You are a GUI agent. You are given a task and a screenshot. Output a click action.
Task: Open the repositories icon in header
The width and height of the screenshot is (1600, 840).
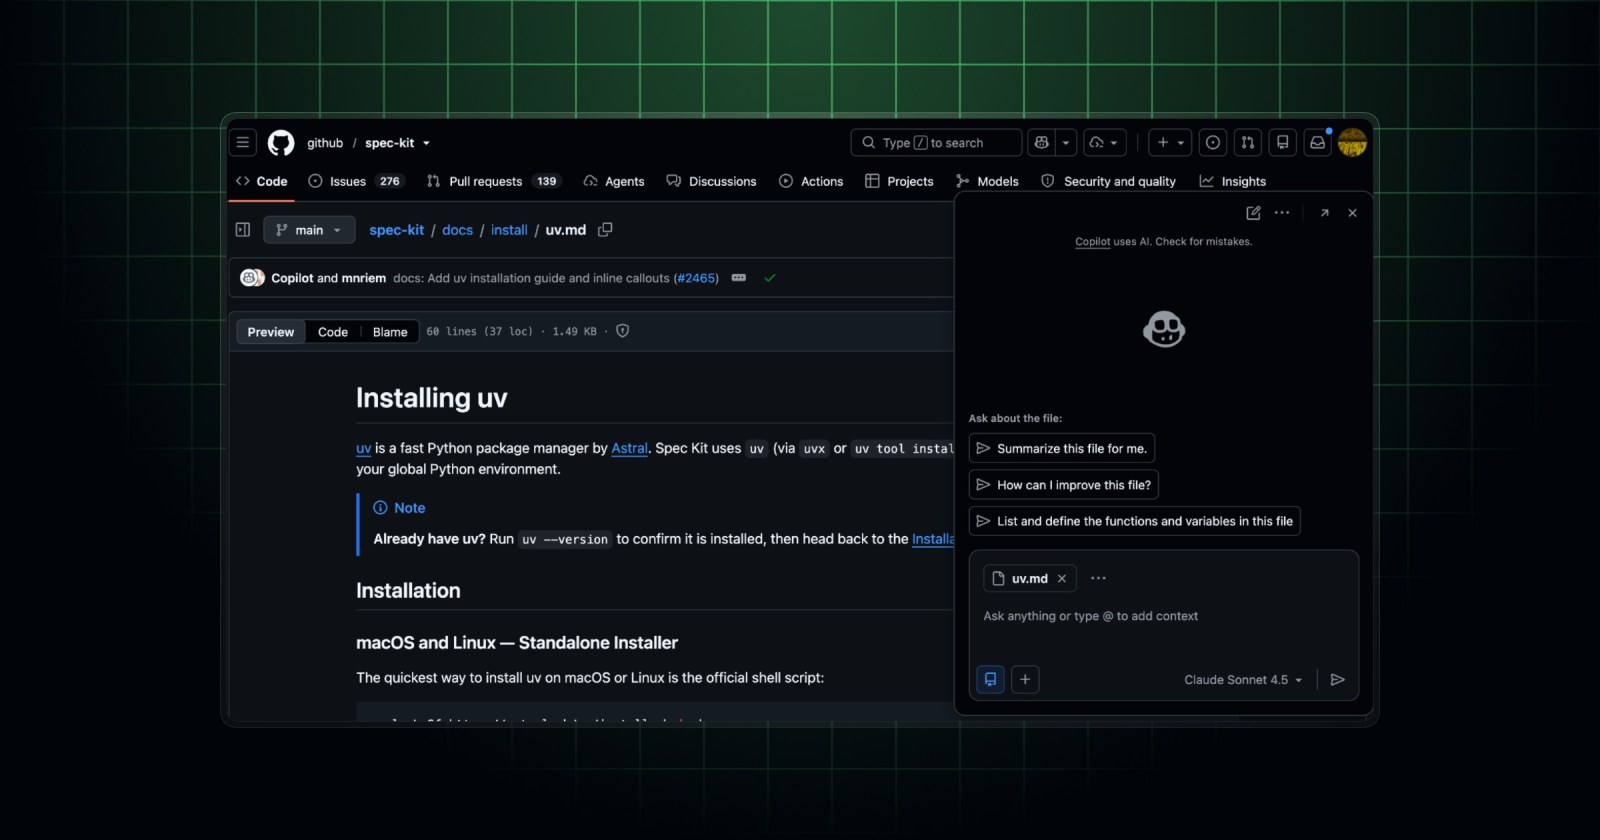point(1283,143)
